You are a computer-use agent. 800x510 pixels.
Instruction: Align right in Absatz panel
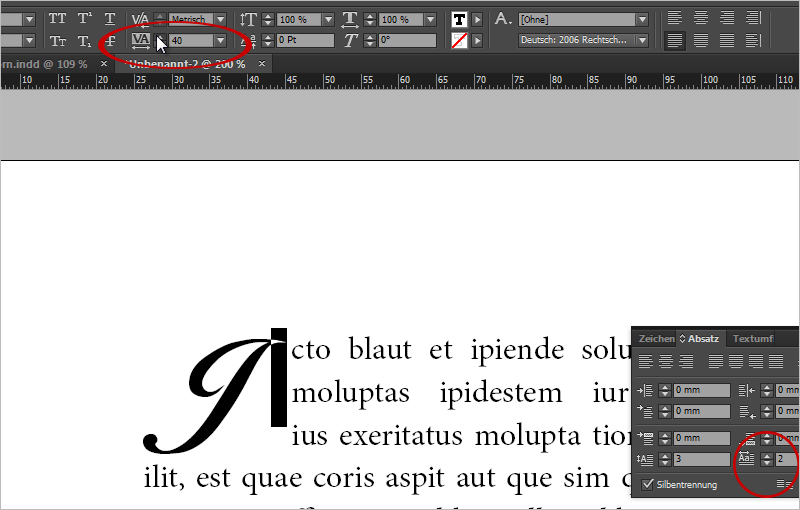pyautogui.click(x=686, y=362)
